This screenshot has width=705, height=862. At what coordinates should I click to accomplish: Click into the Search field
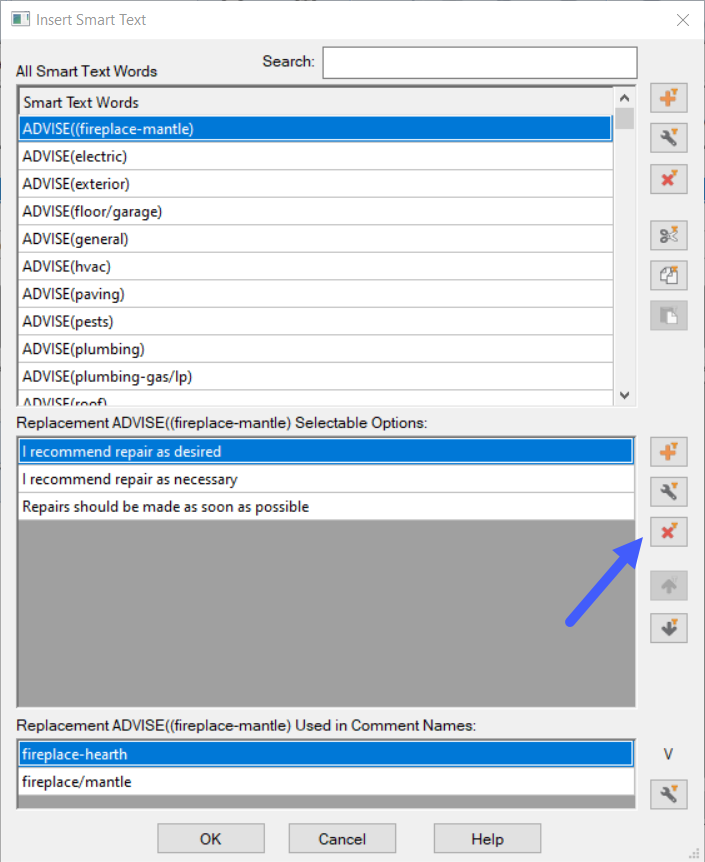point(479,62)
